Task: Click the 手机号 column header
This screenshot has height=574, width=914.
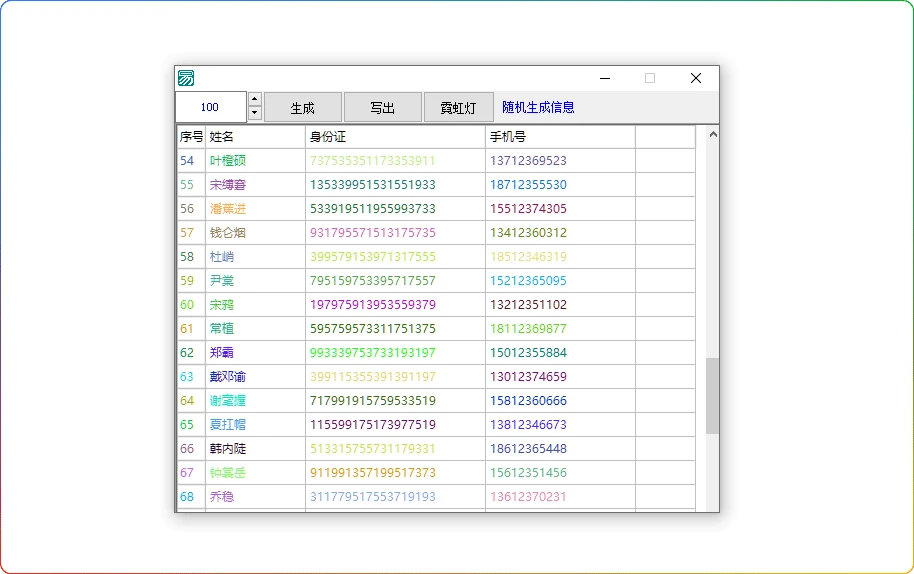Action: [560, 137]
